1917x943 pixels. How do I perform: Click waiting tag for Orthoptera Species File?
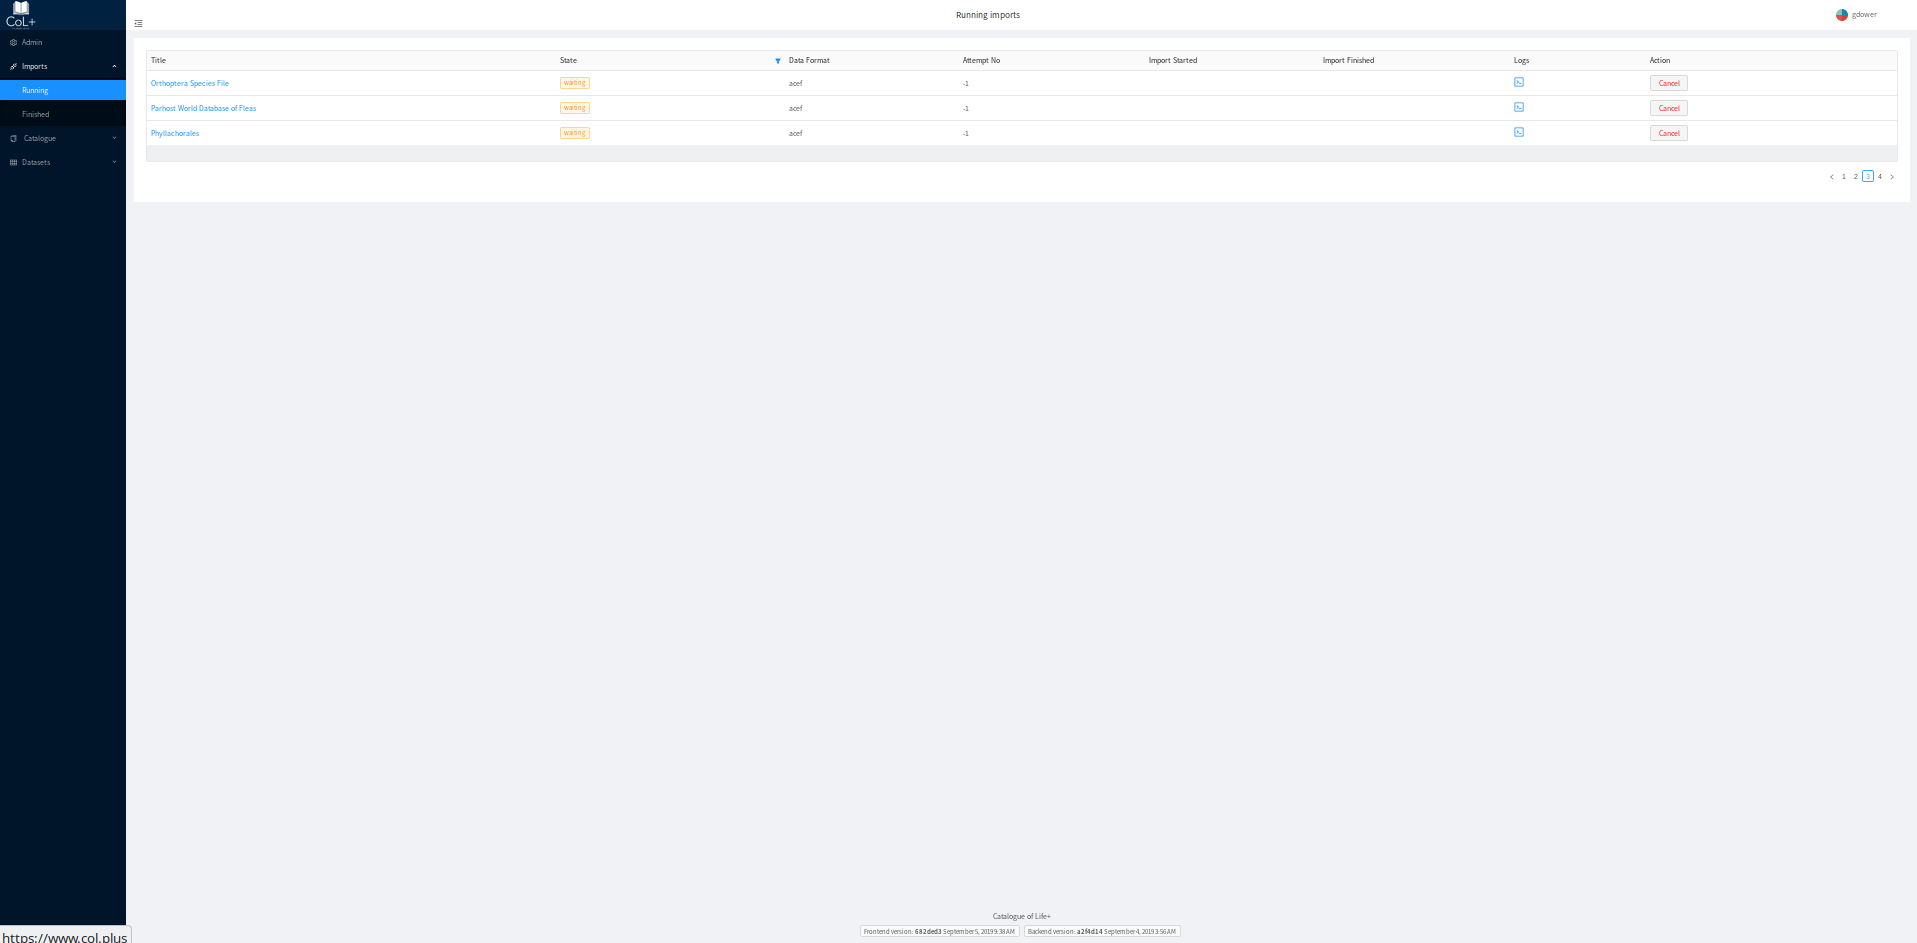(574, 83)
